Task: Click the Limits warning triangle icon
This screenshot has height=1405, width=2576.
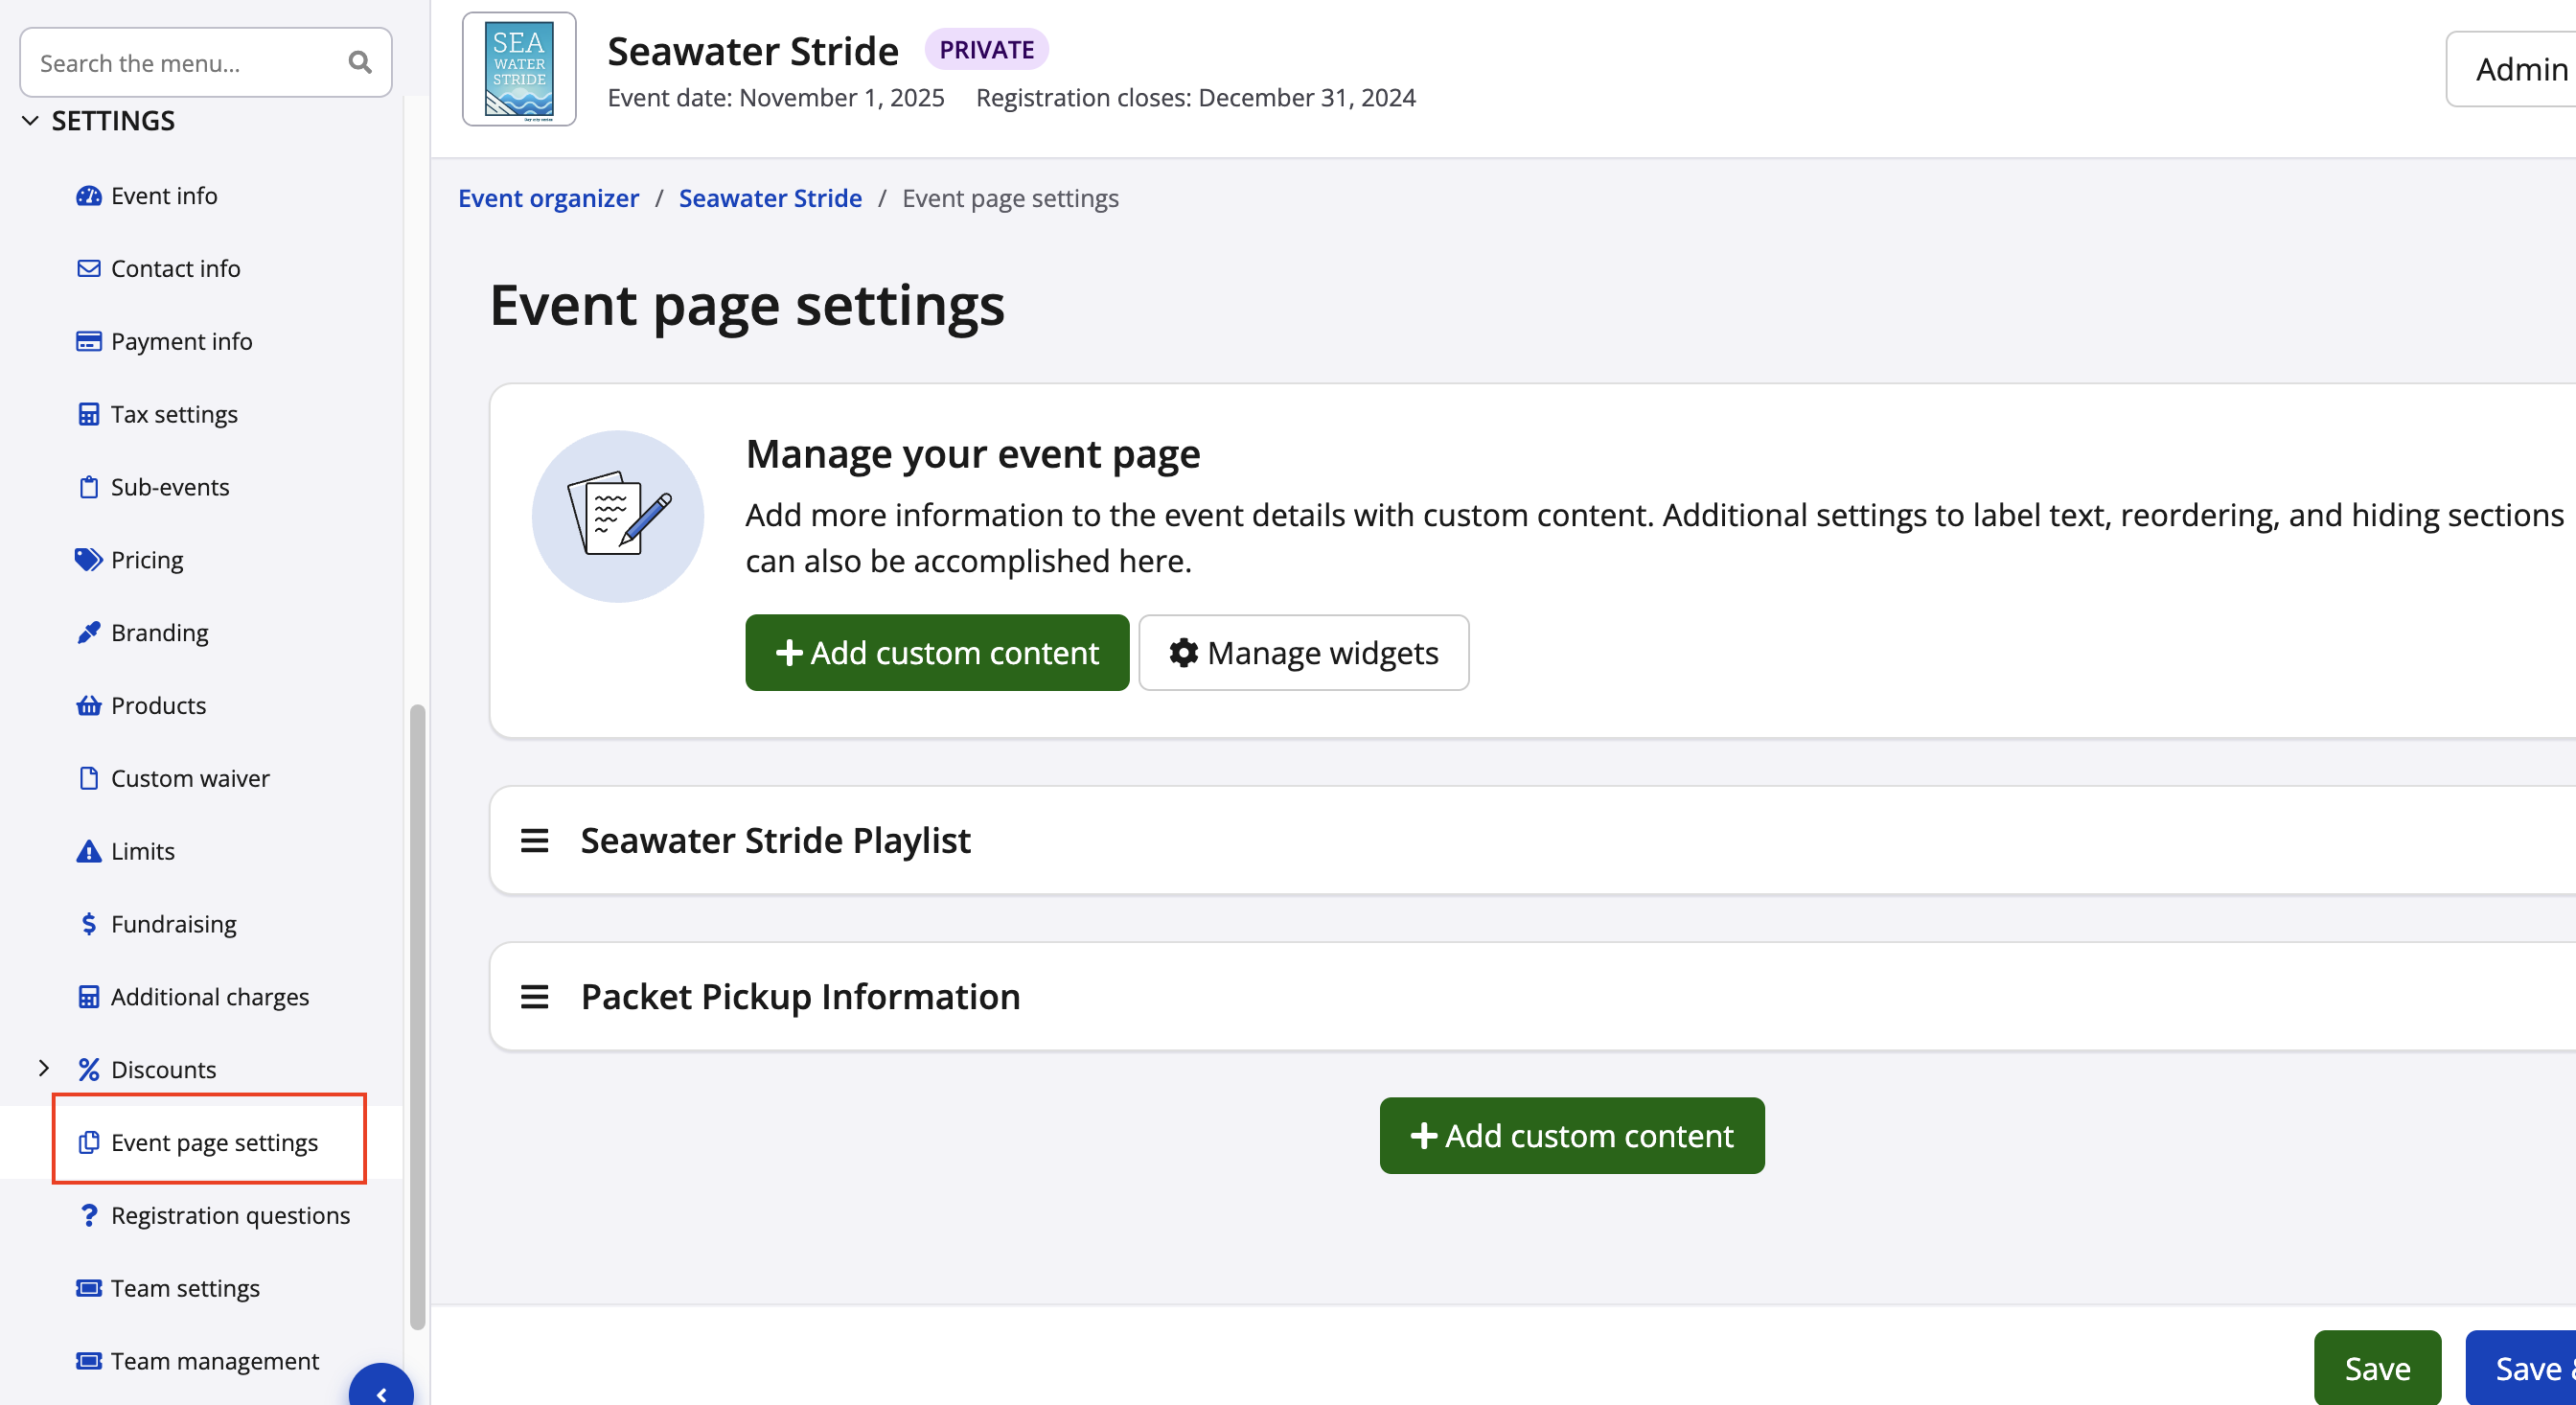Action: (x=88, y=851)
